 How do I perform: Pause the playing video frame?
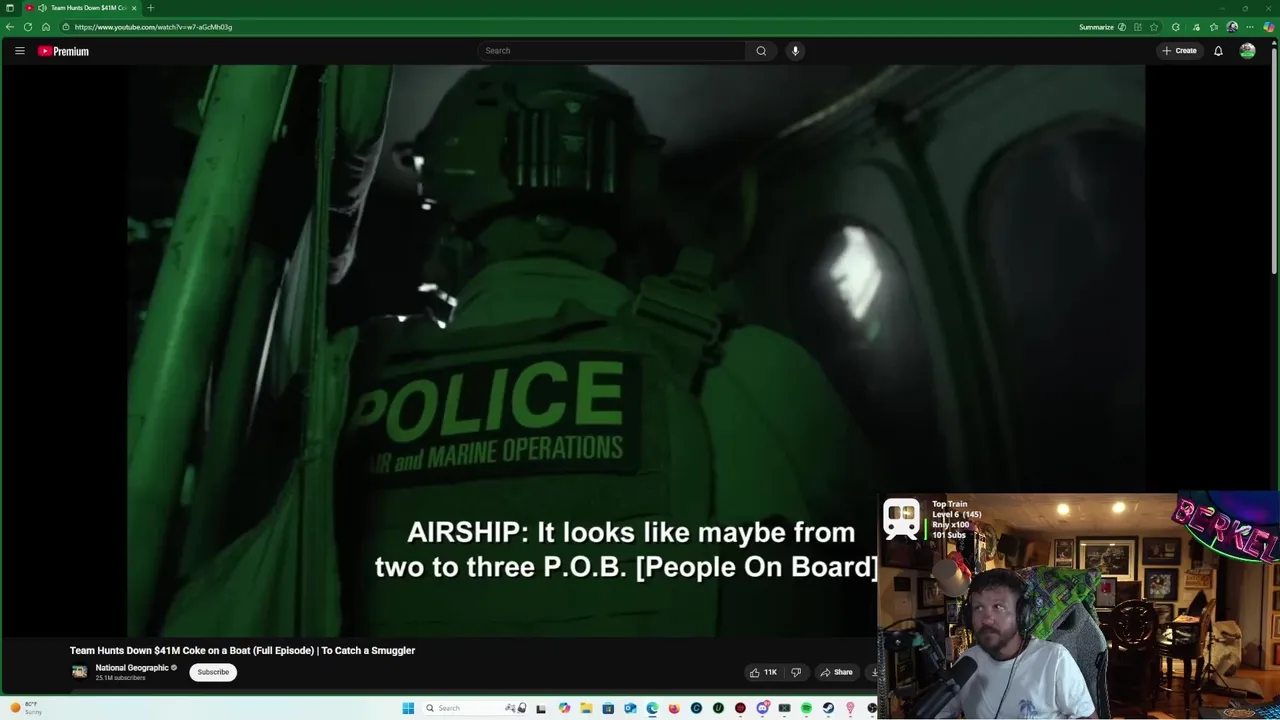click(636, 350)
